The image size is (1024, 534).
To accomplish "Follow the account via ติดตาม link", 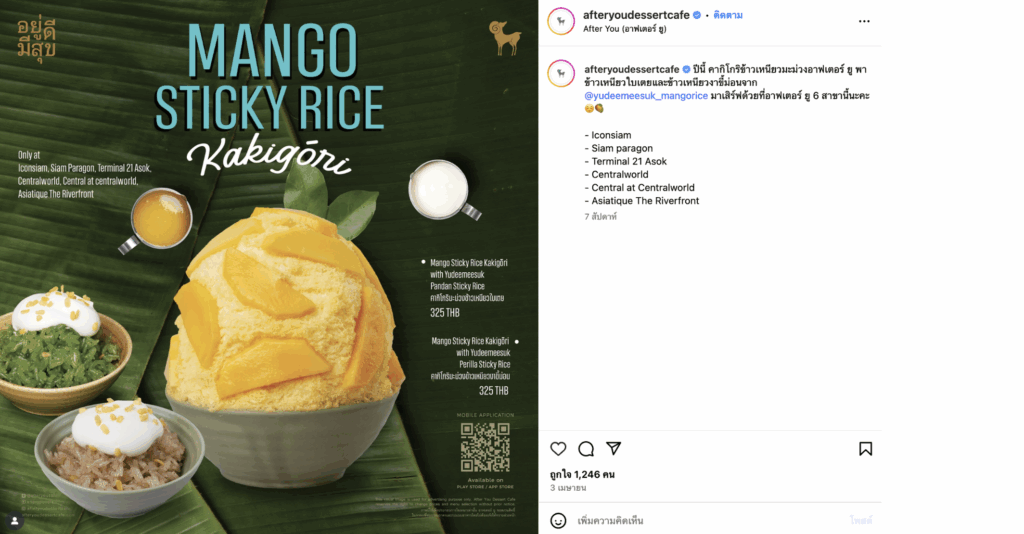I will (x=728, y=15).
